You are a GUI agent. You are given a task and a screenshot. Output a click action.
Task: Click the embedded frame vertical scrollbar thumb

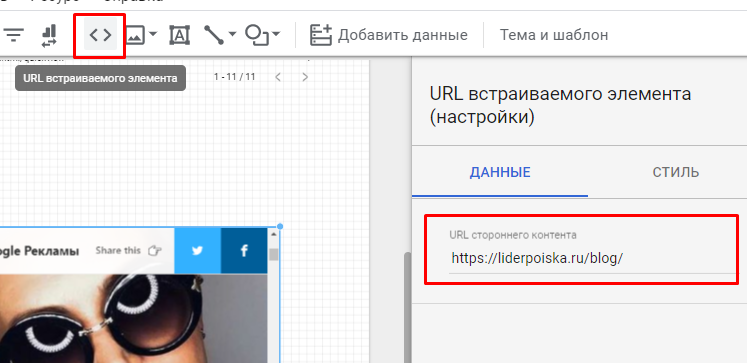pos(273,254)
